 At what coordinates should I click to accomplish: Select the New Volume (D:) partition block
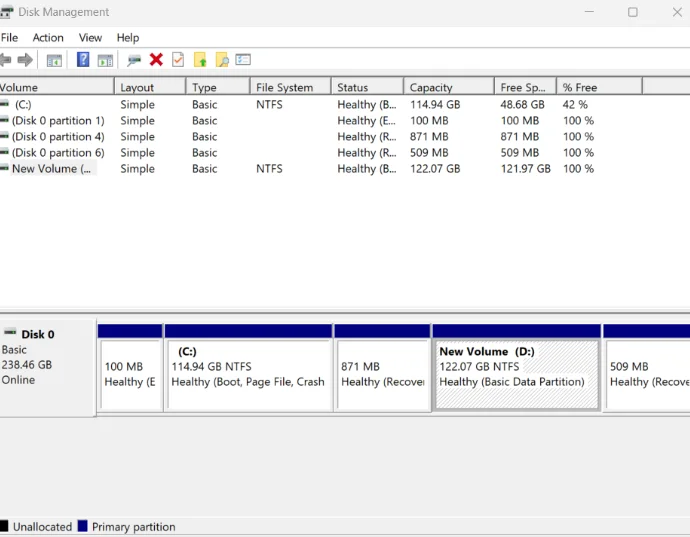[x=517, y=368]
